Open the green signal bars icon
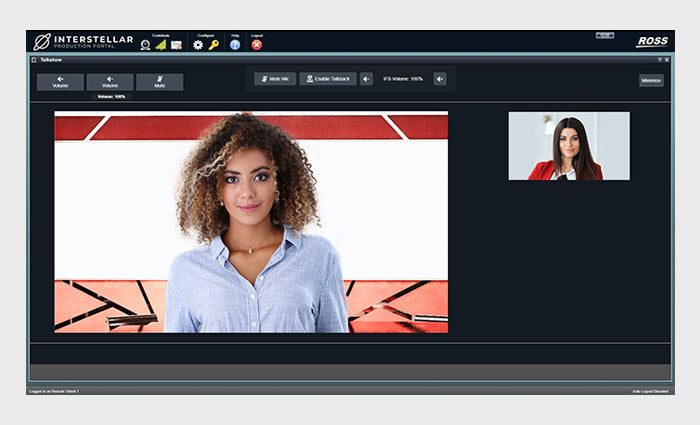This screenshot has width=700, height=425. 160,44
